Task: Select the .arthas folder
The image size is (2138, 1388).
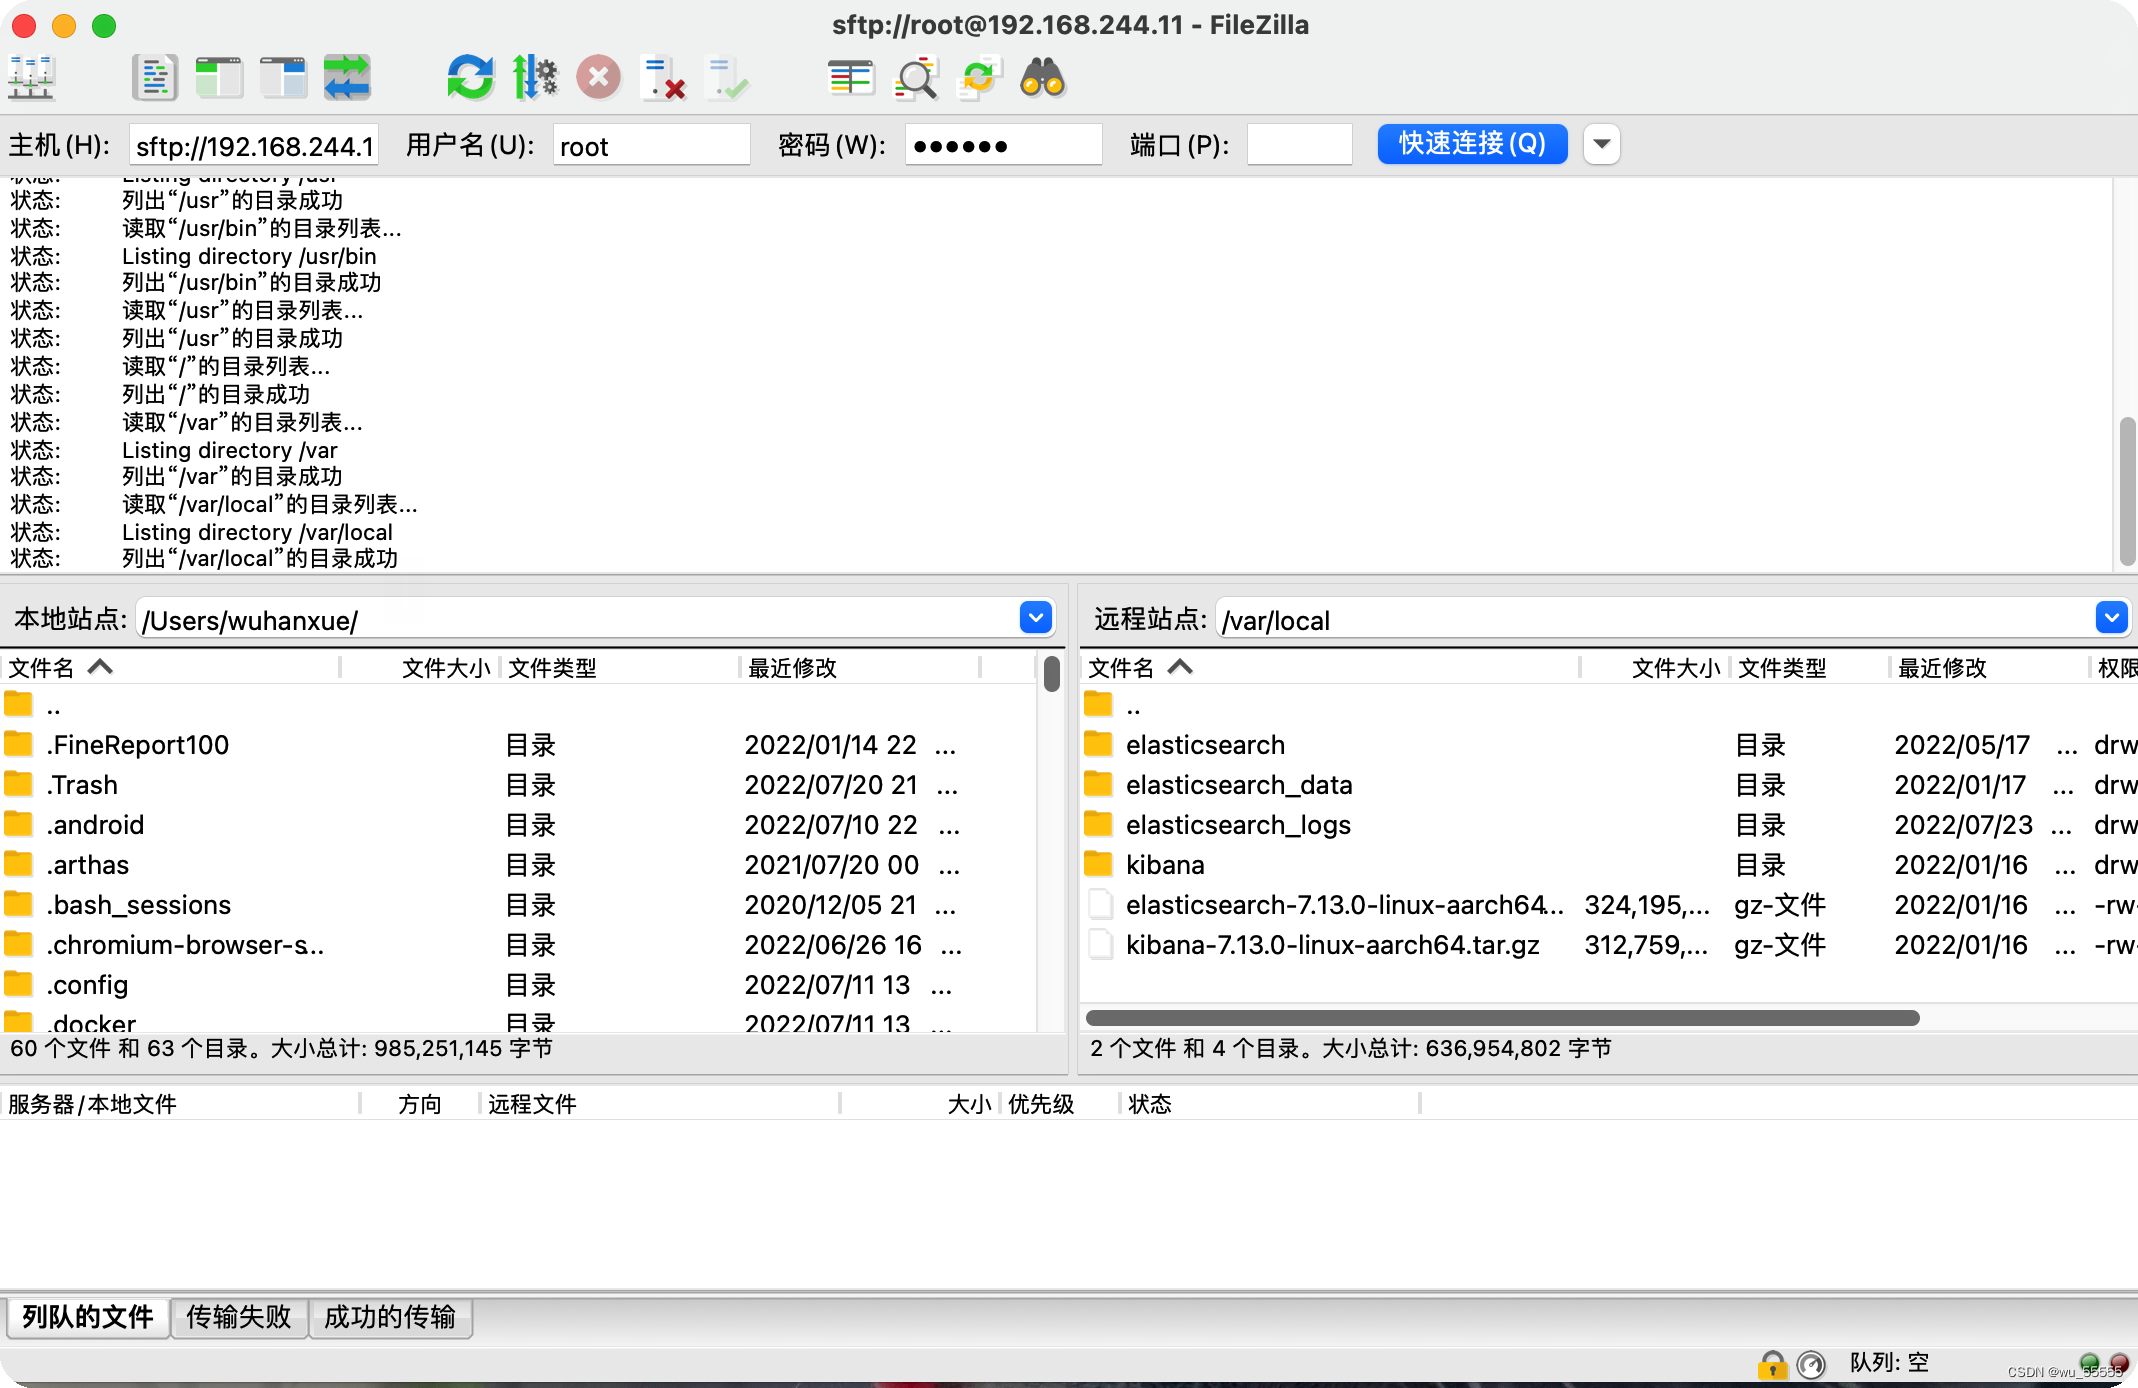Action: point(518,865)
